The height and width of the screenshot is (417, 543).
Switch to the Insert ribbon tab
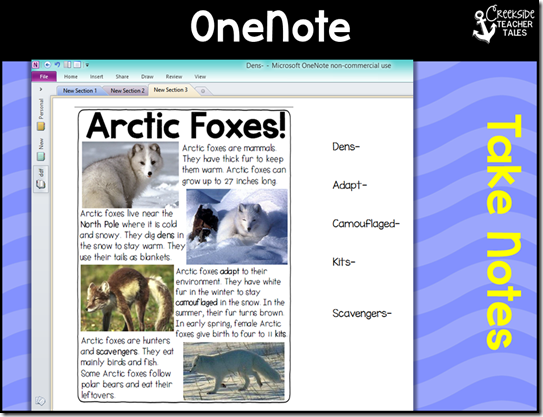(x=97, y=77)
